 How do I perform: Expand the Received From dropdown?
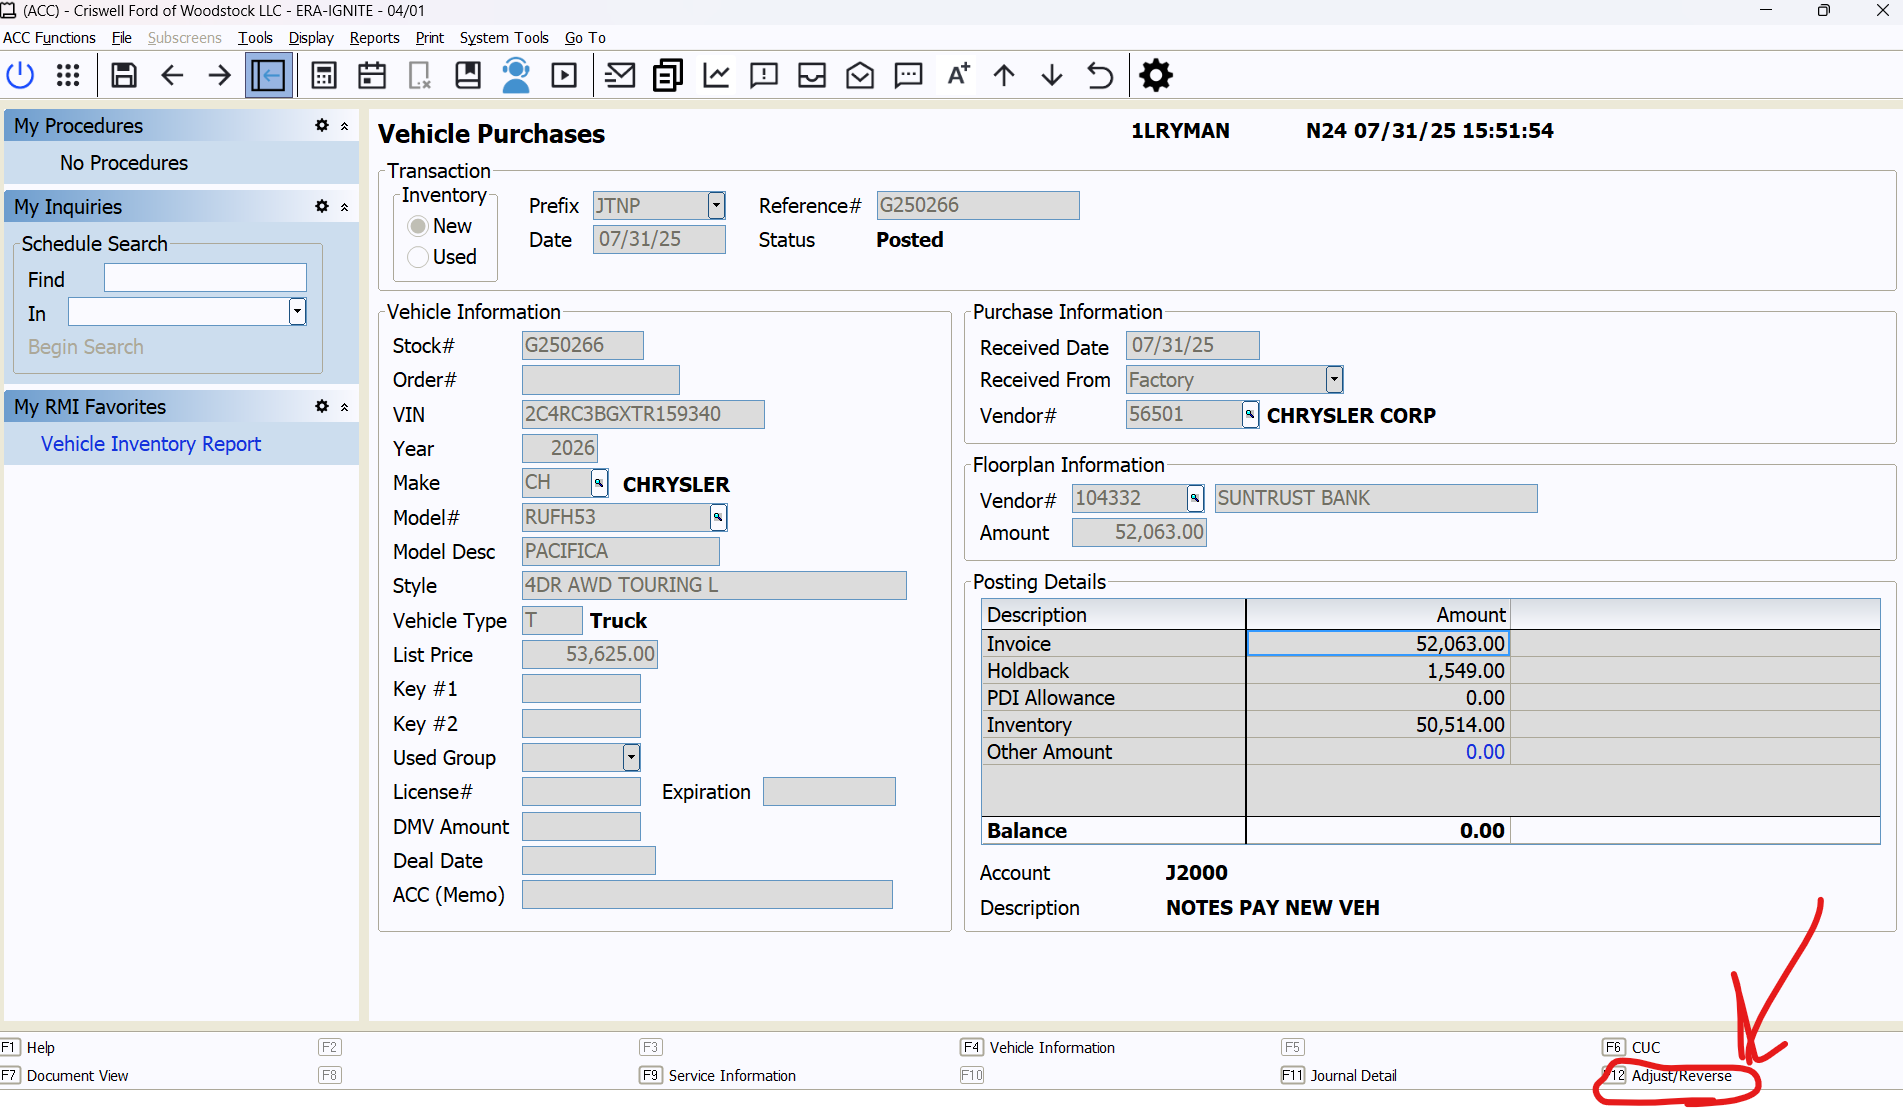(1334, 380)
